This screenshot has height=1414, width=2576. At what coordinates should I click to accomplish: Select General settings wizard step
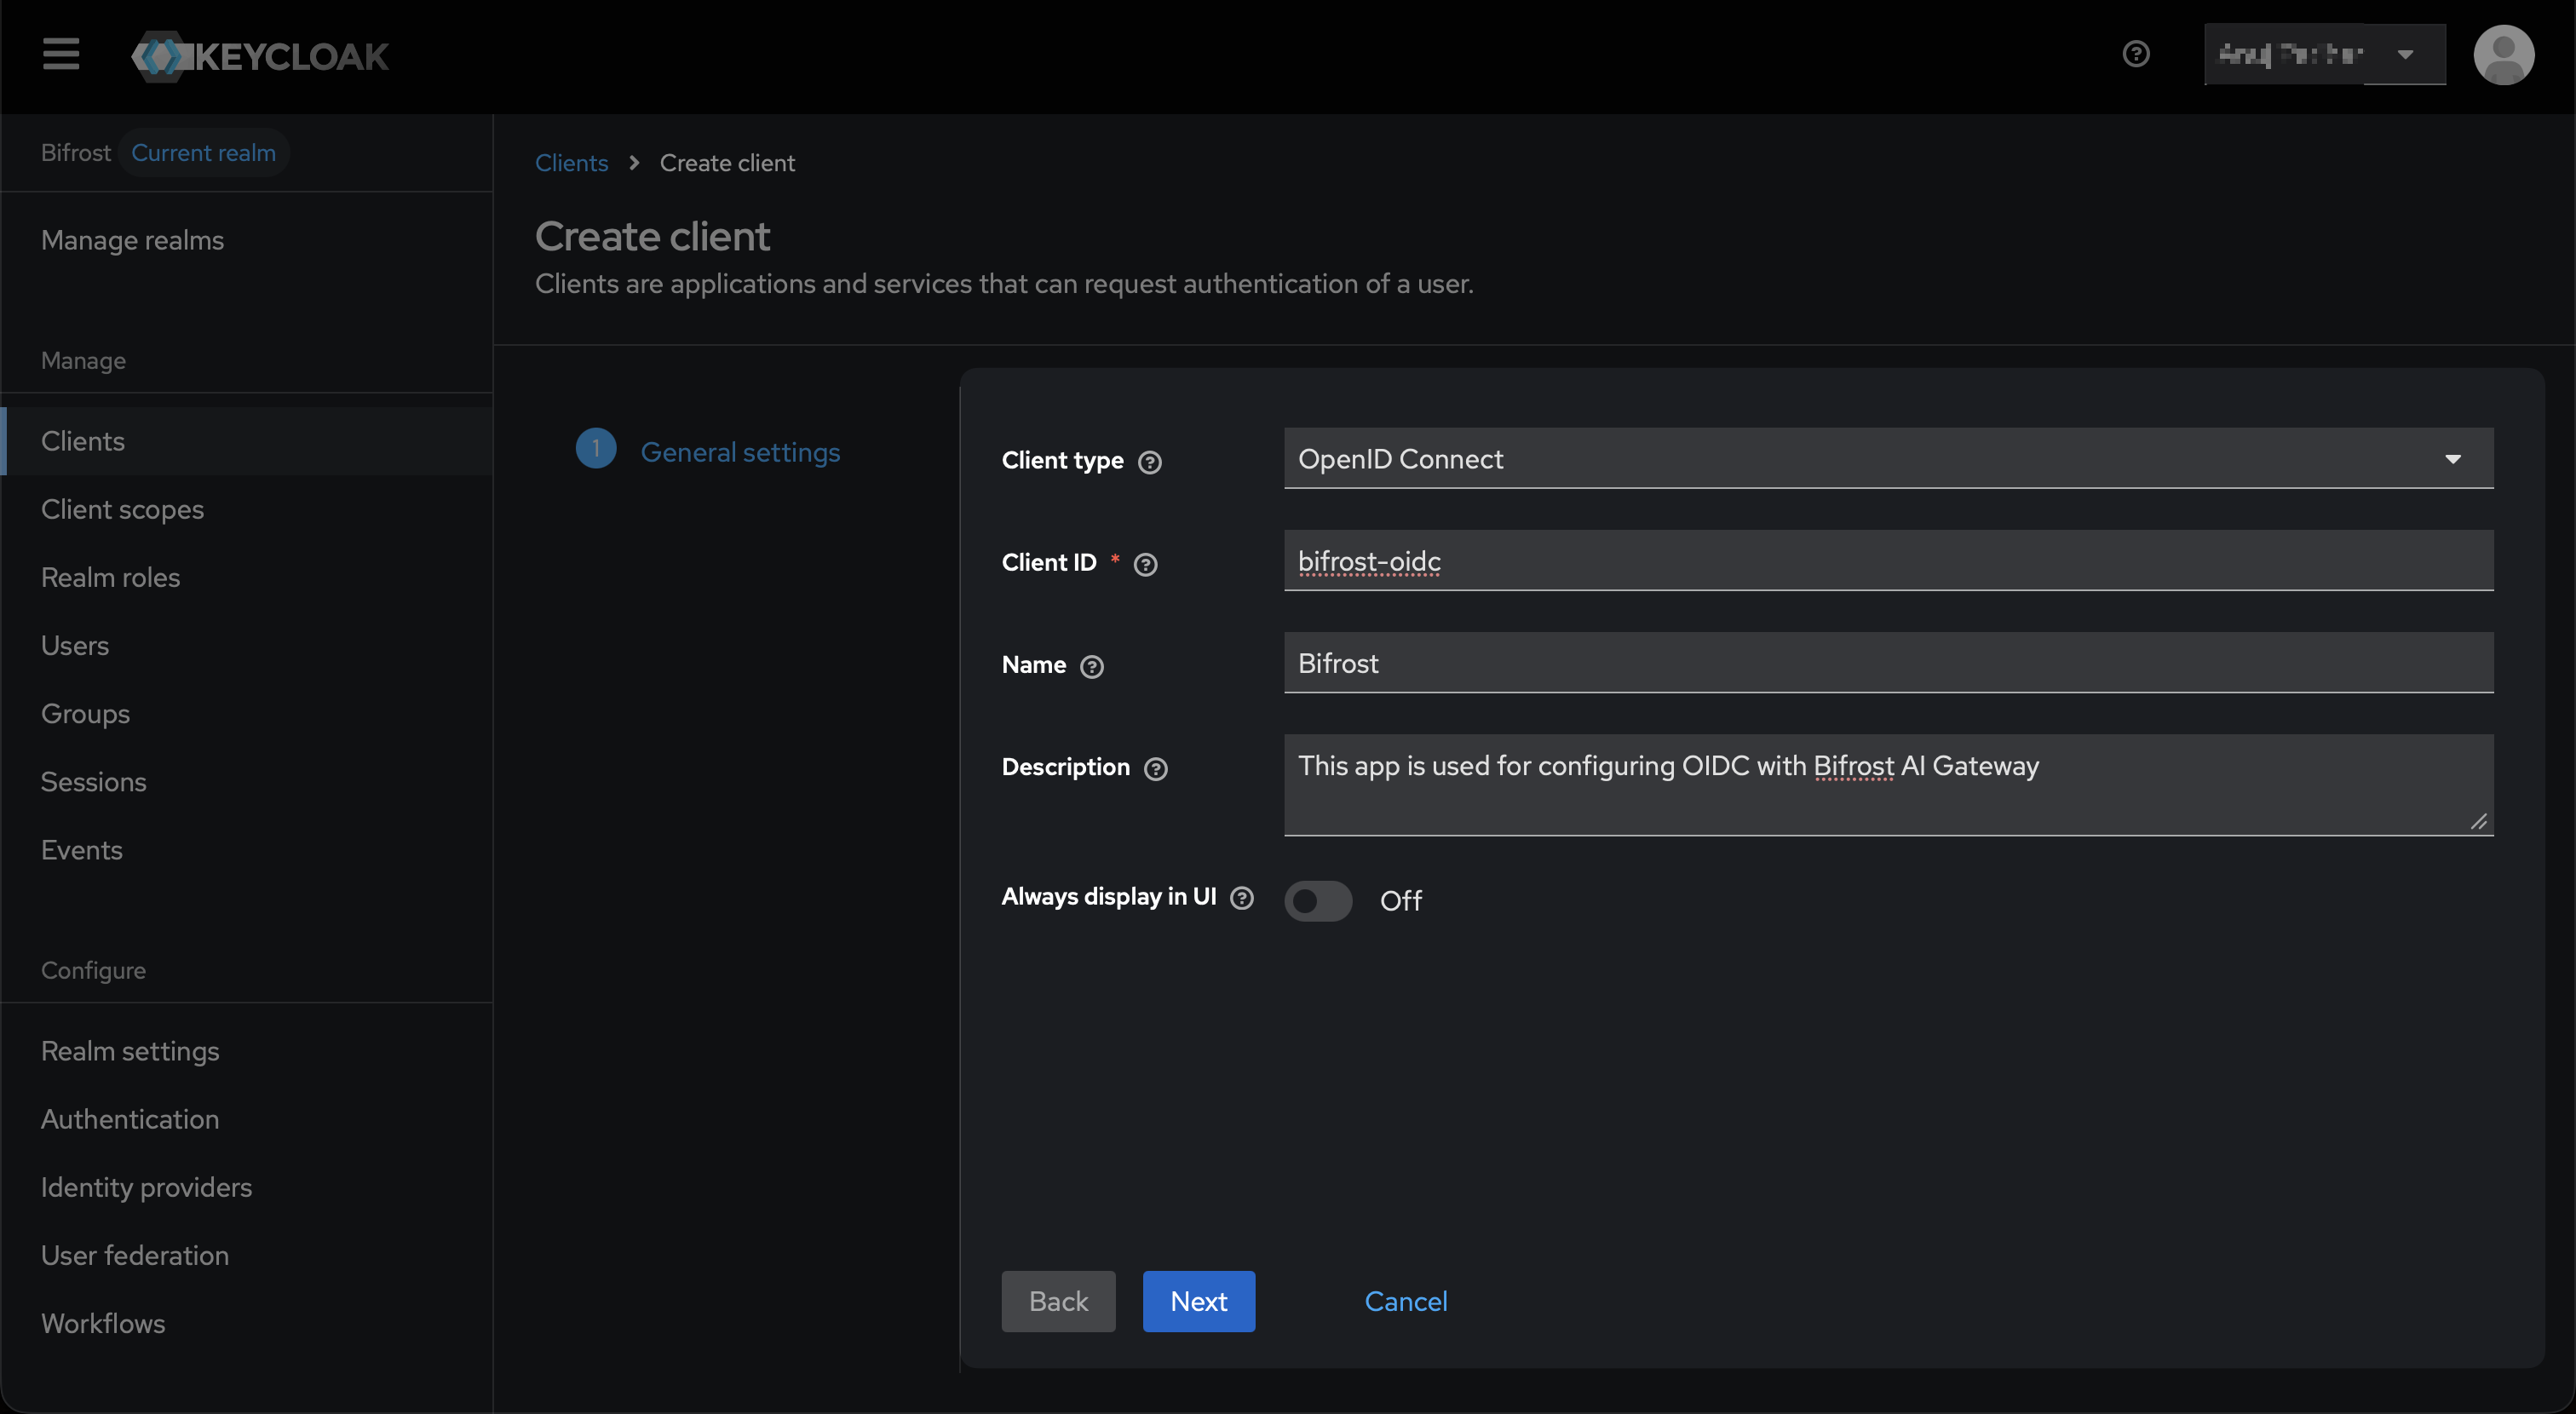point(740,452)
